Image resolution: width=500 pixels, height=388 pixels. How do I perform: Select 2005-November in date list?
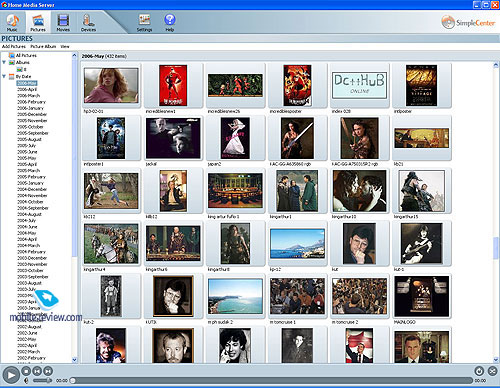[32, 121]
